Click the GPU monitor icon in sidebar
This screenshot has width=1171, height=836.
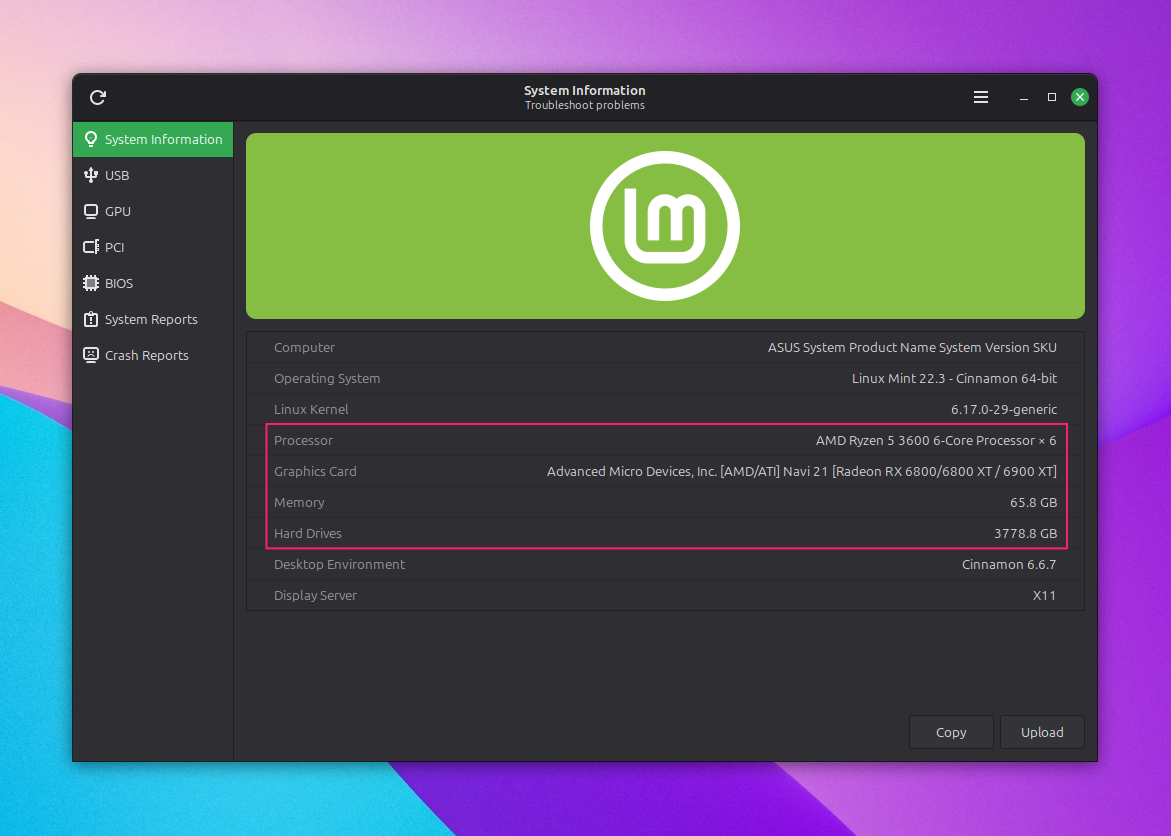click(91, 211)
